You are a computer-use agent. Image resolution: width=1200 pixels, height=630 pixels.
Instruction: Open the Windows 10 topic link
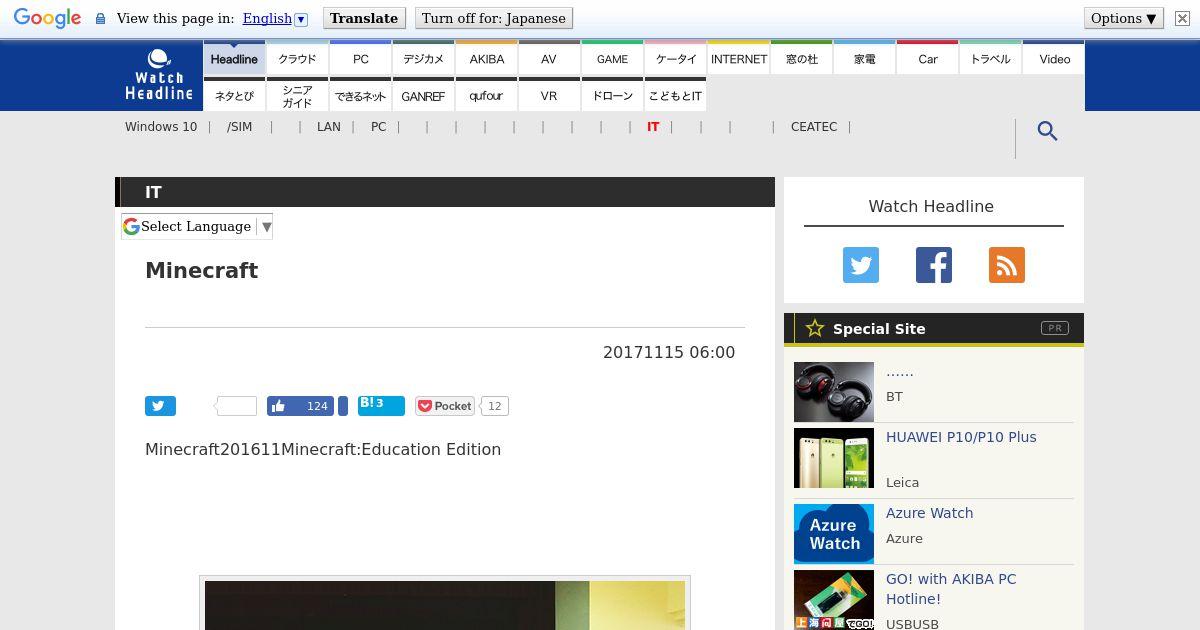[161, 127]
